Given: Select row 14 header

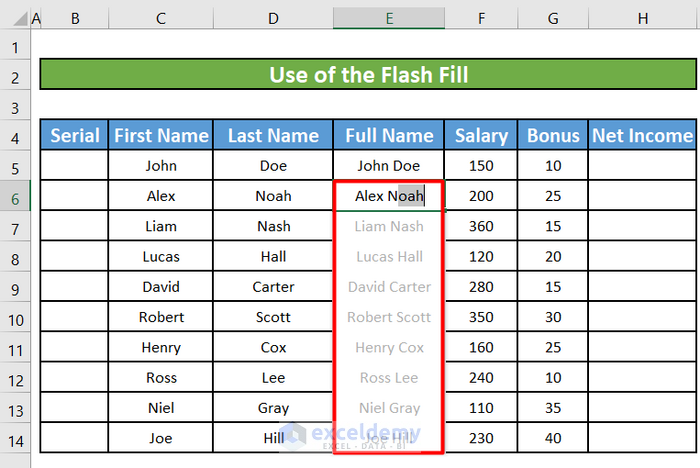Looking at the screenshot, I should tap(15, 438).
